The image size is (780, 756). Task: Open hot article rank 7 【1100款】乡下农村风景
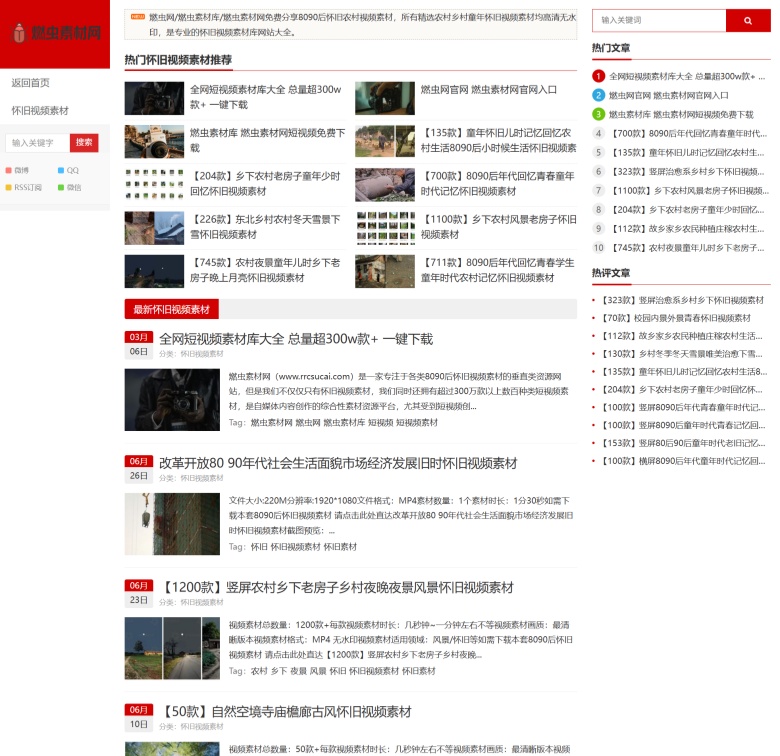pos(689,190)
